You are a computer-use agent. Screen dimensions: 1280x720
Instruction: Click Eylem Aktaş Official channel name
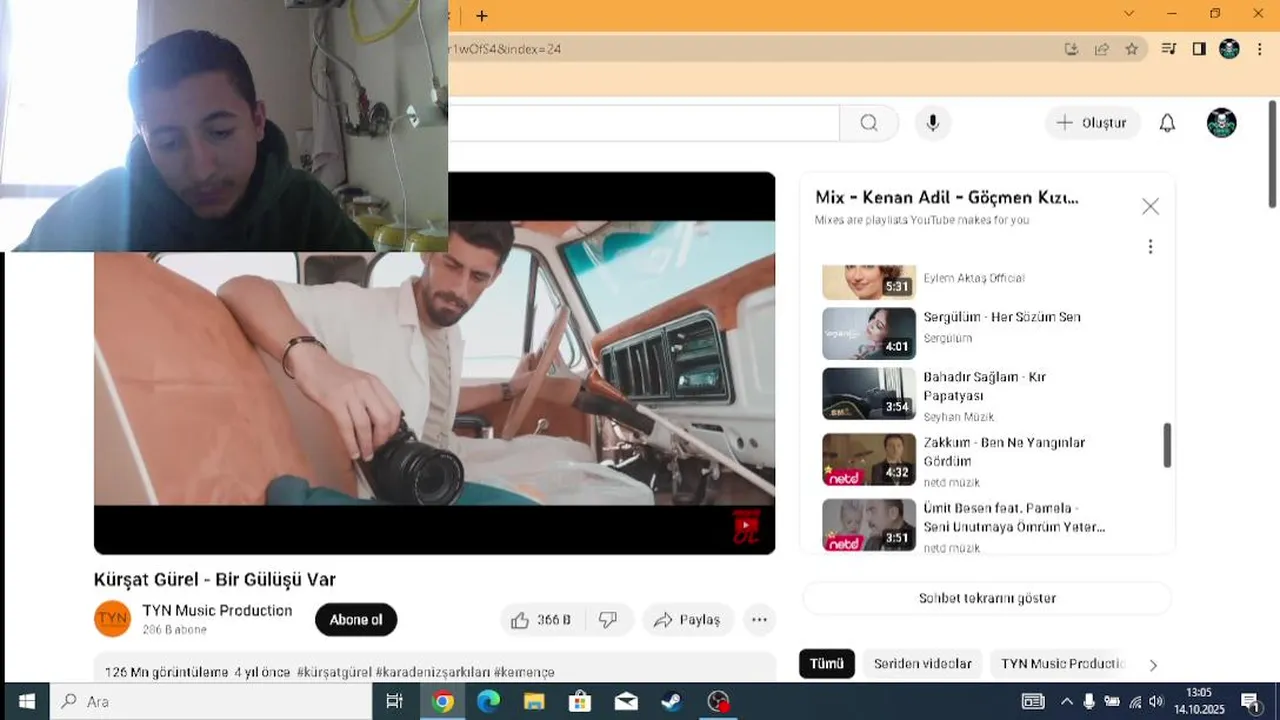[974, 278]
